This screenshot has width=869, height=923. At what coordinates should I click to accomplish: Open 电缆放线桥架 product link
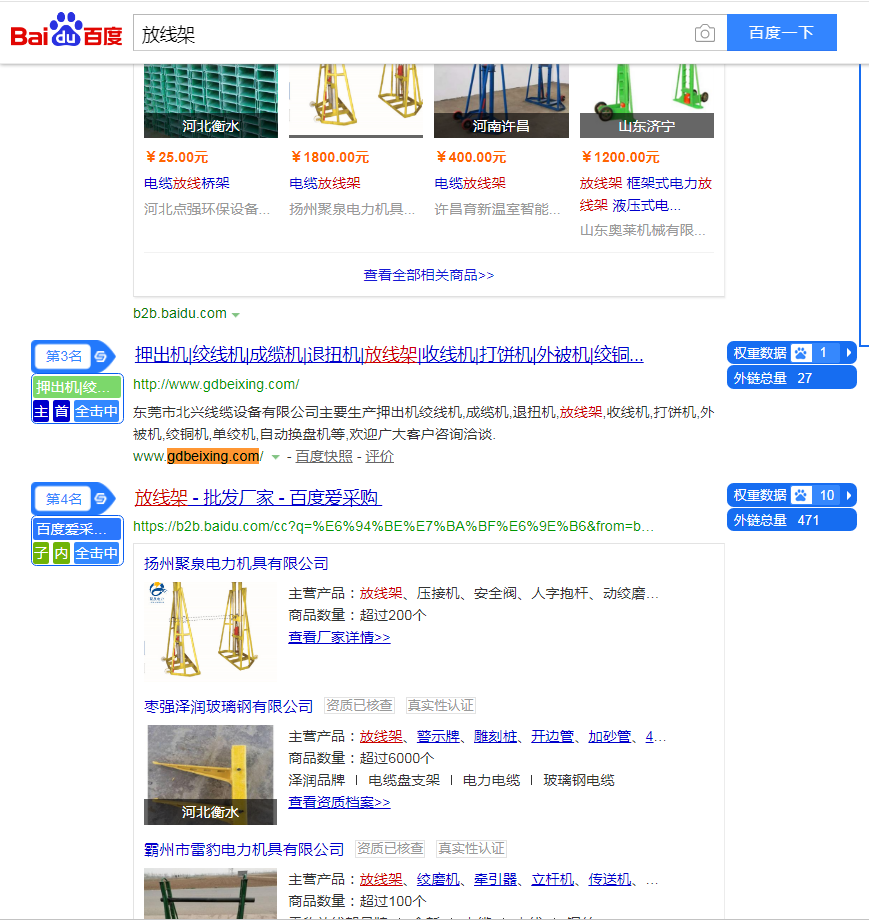point(187,184)
